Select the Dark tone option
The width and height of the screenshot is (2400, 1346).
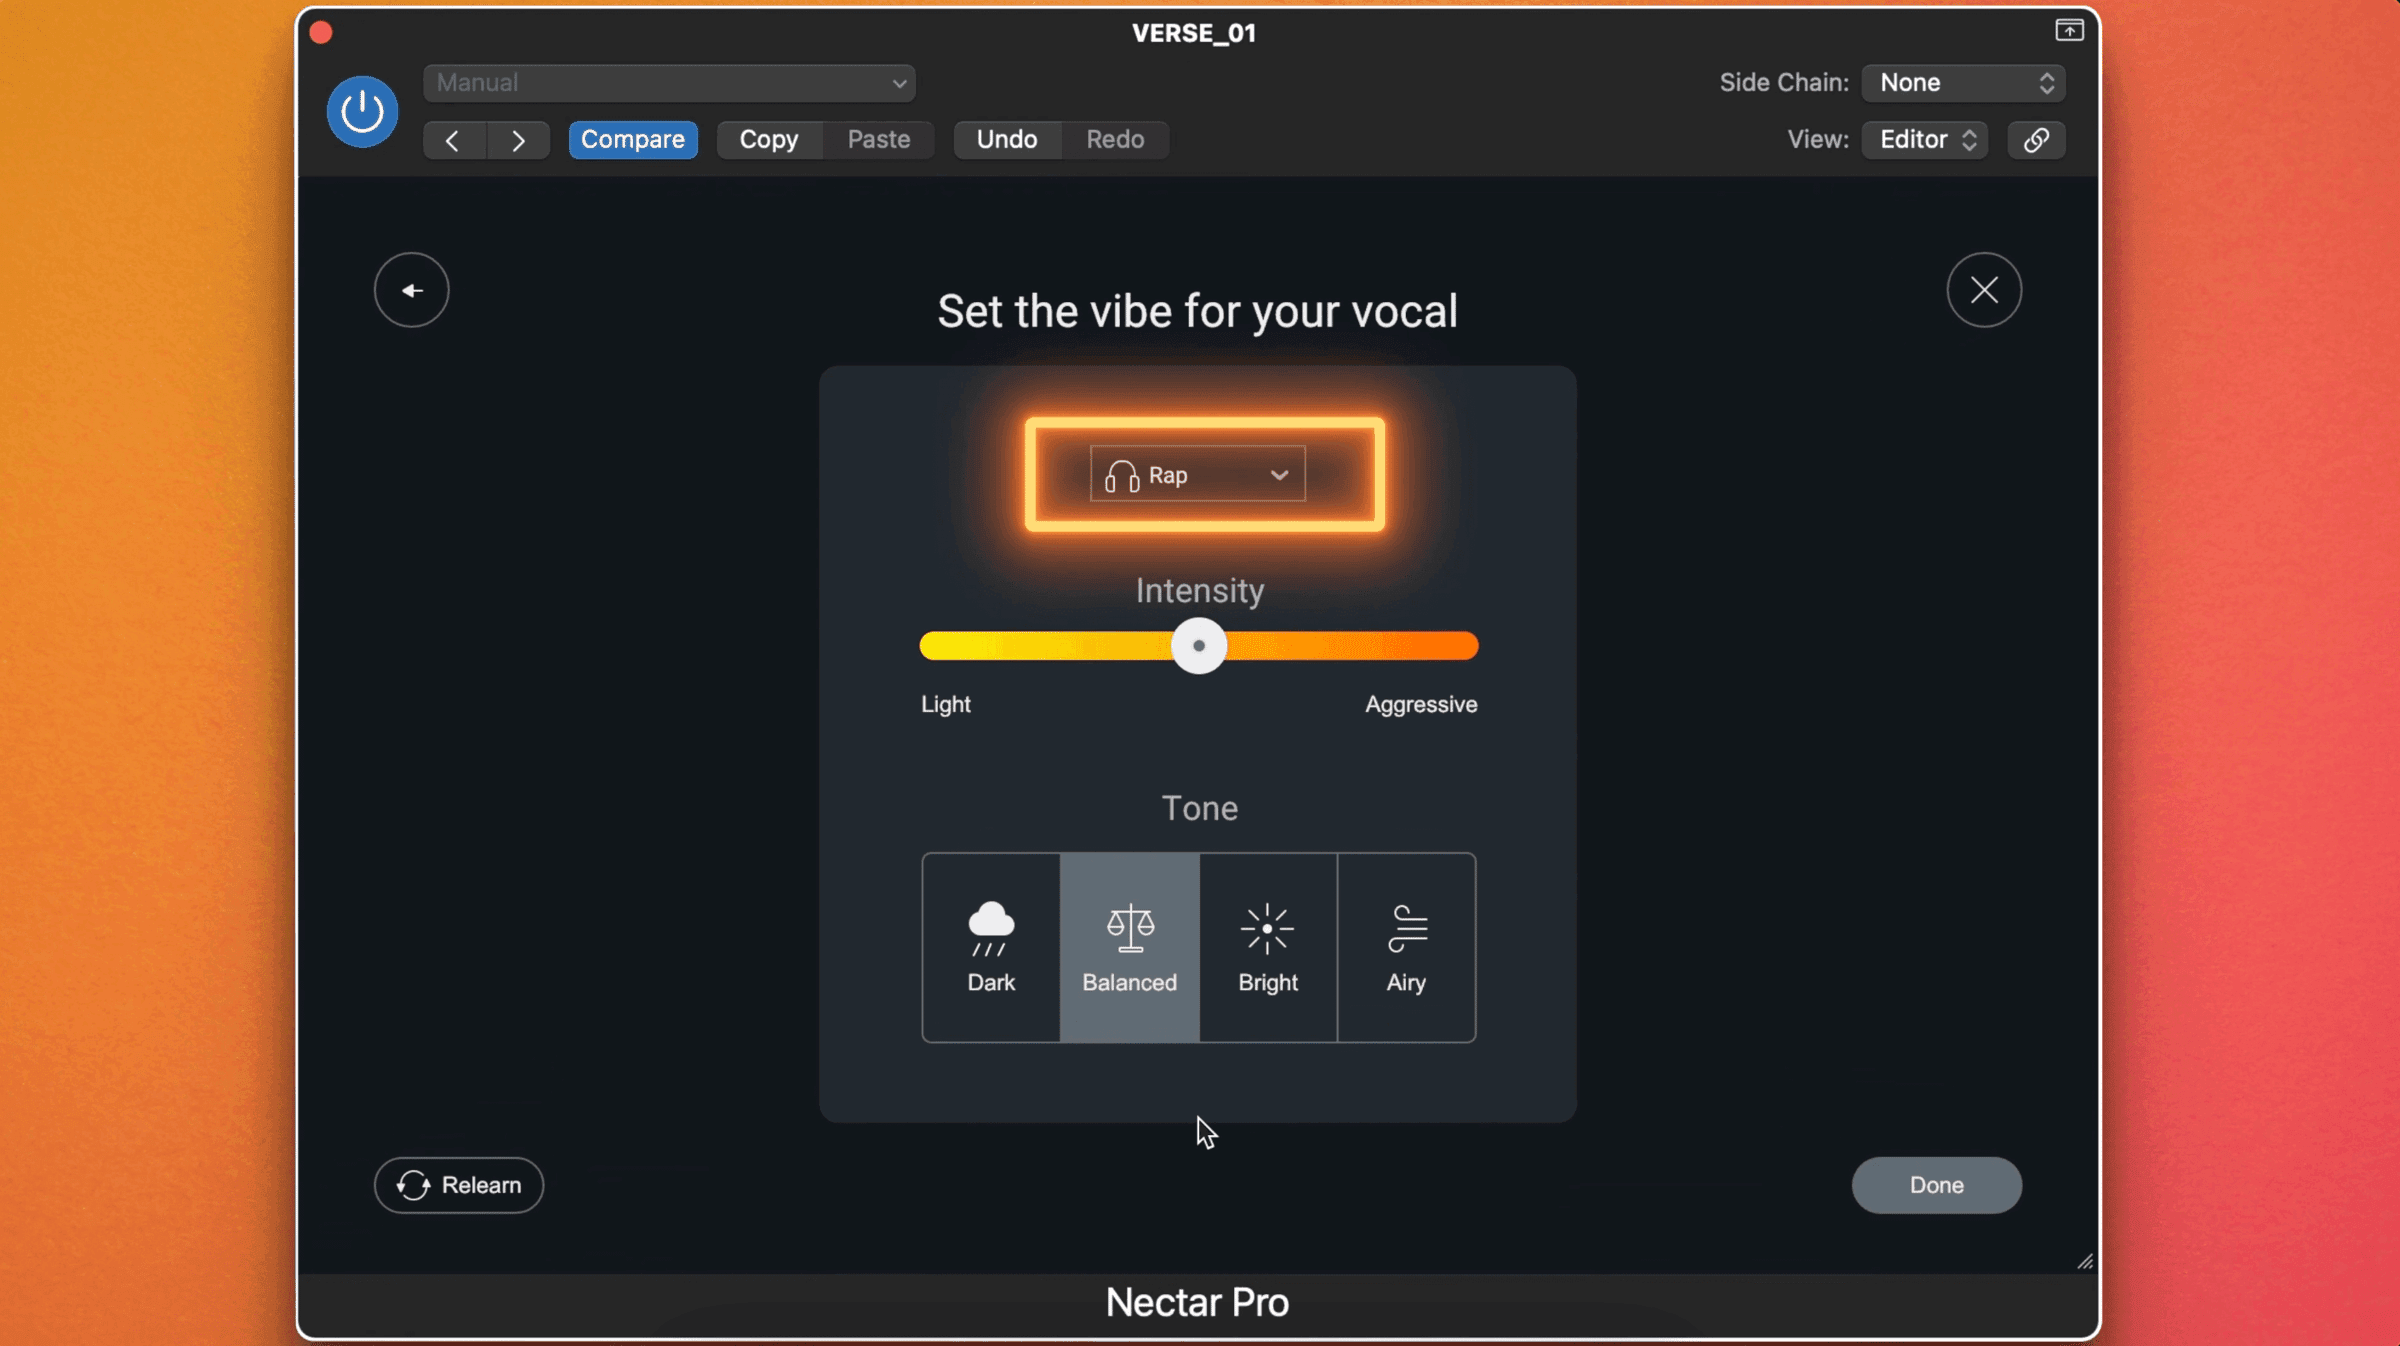(x=991, y=947)
